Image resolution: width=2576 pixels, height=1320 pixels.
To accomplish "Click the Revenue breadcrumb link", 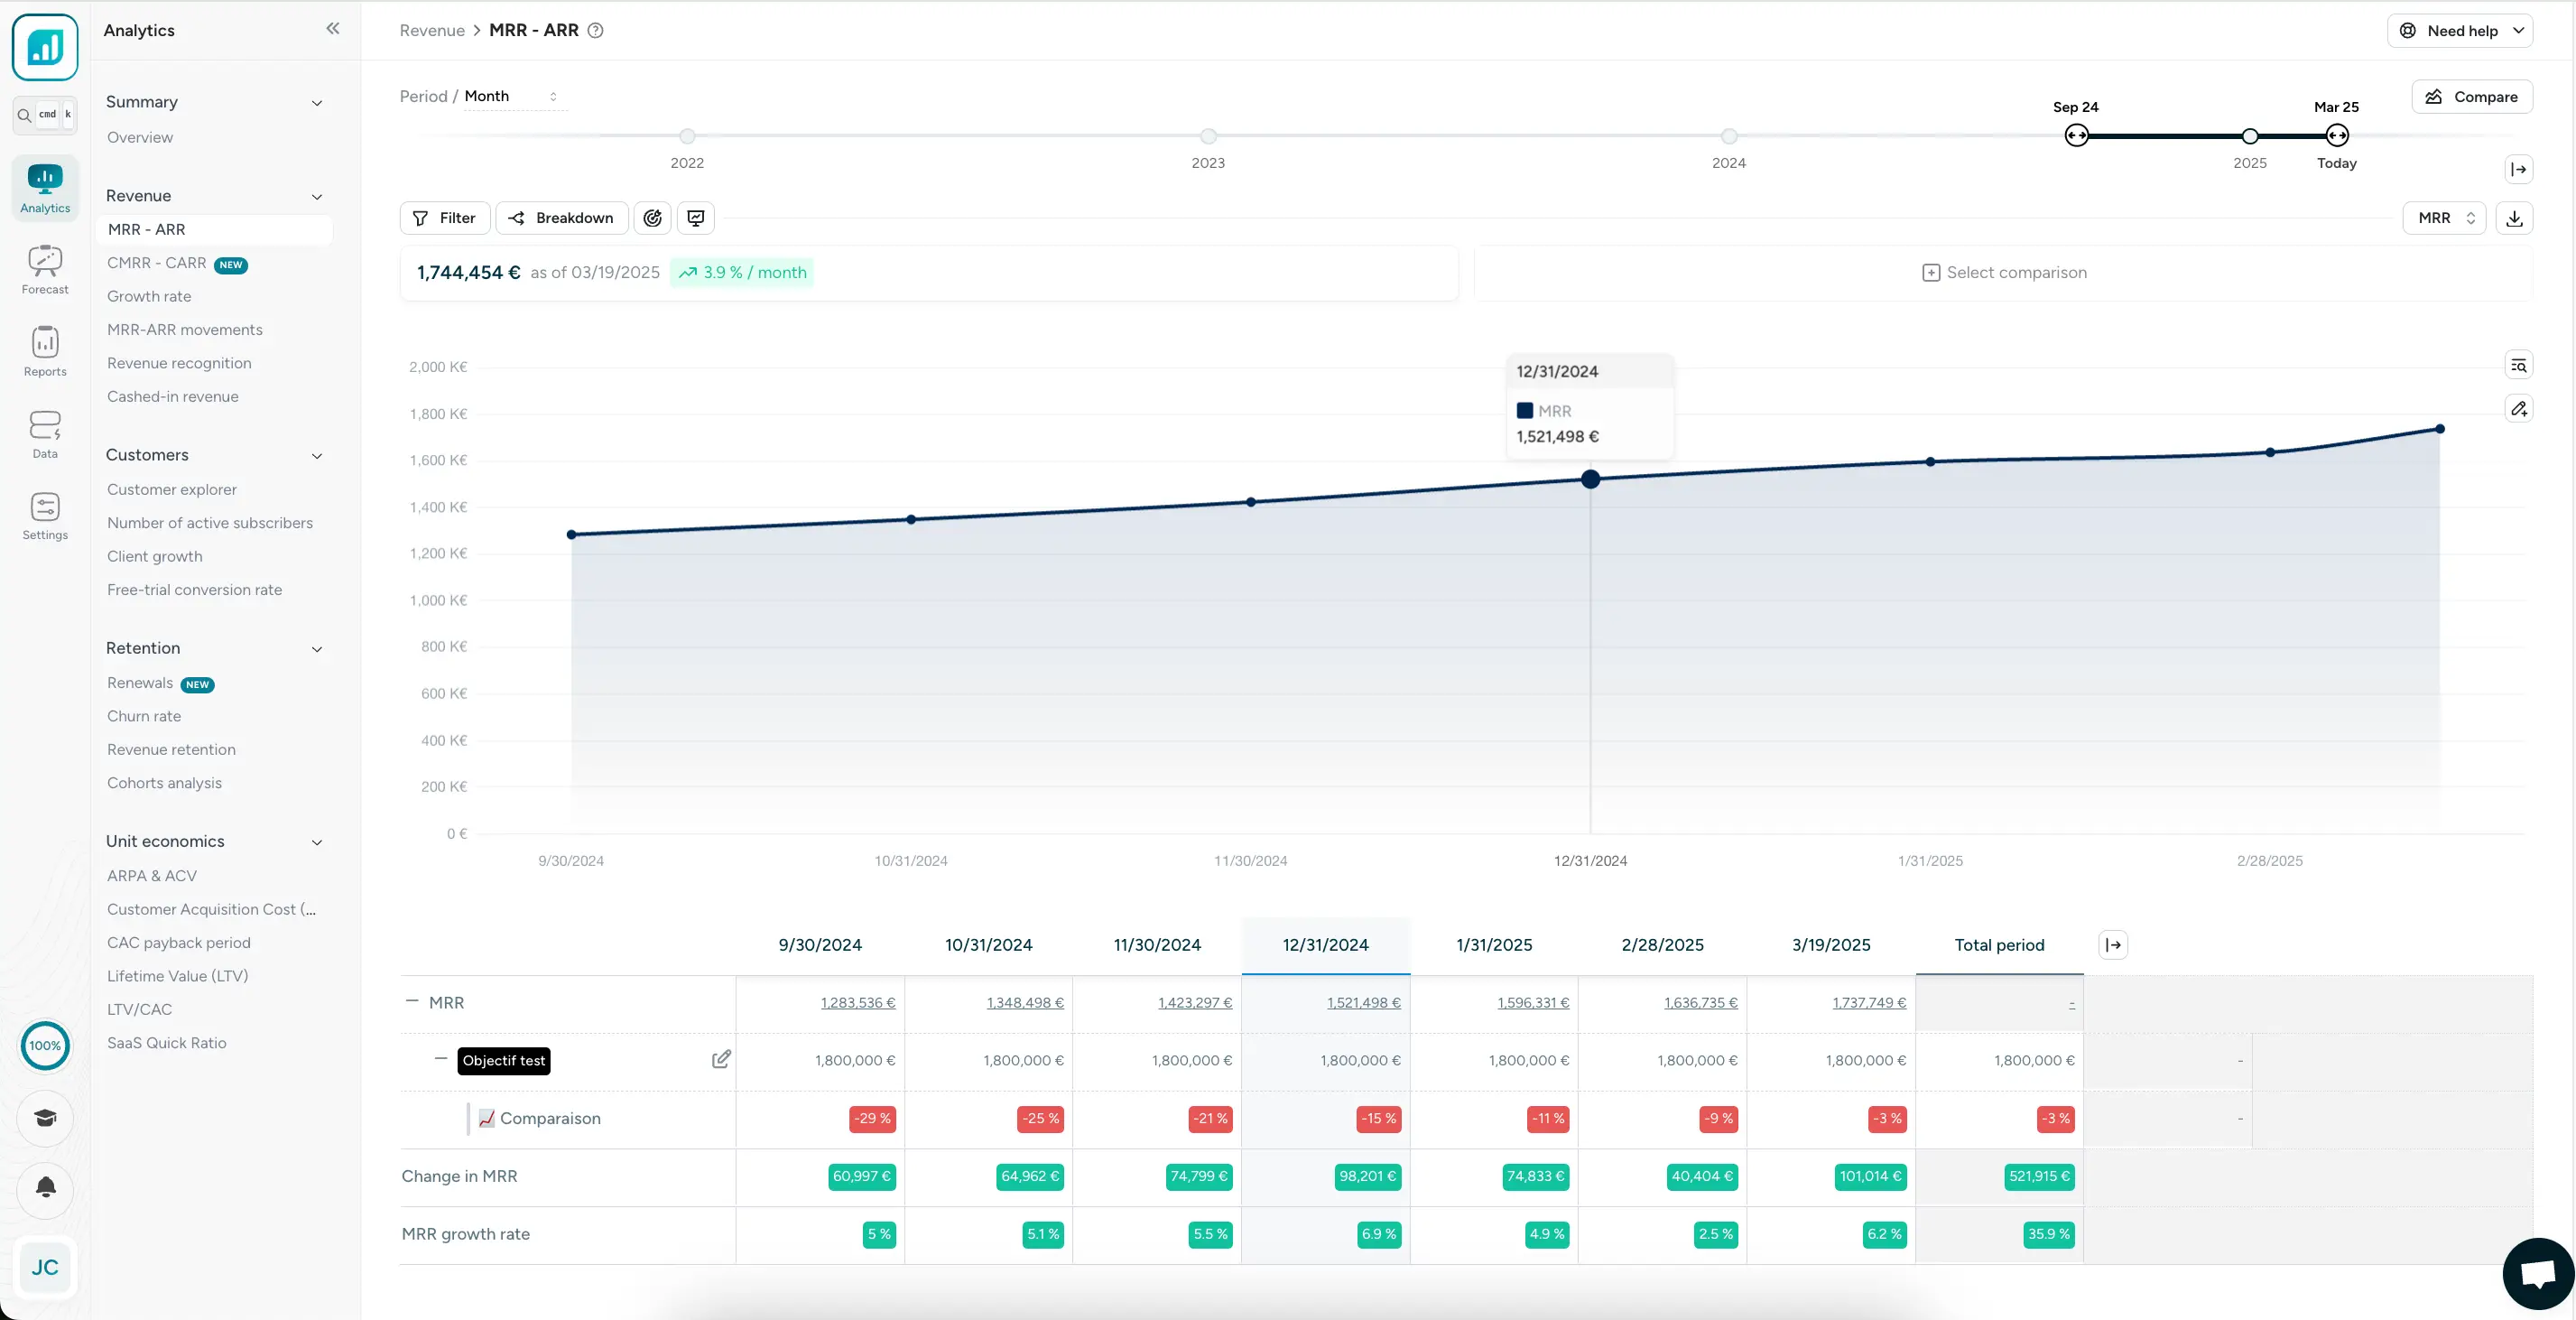I will point(432,30).
